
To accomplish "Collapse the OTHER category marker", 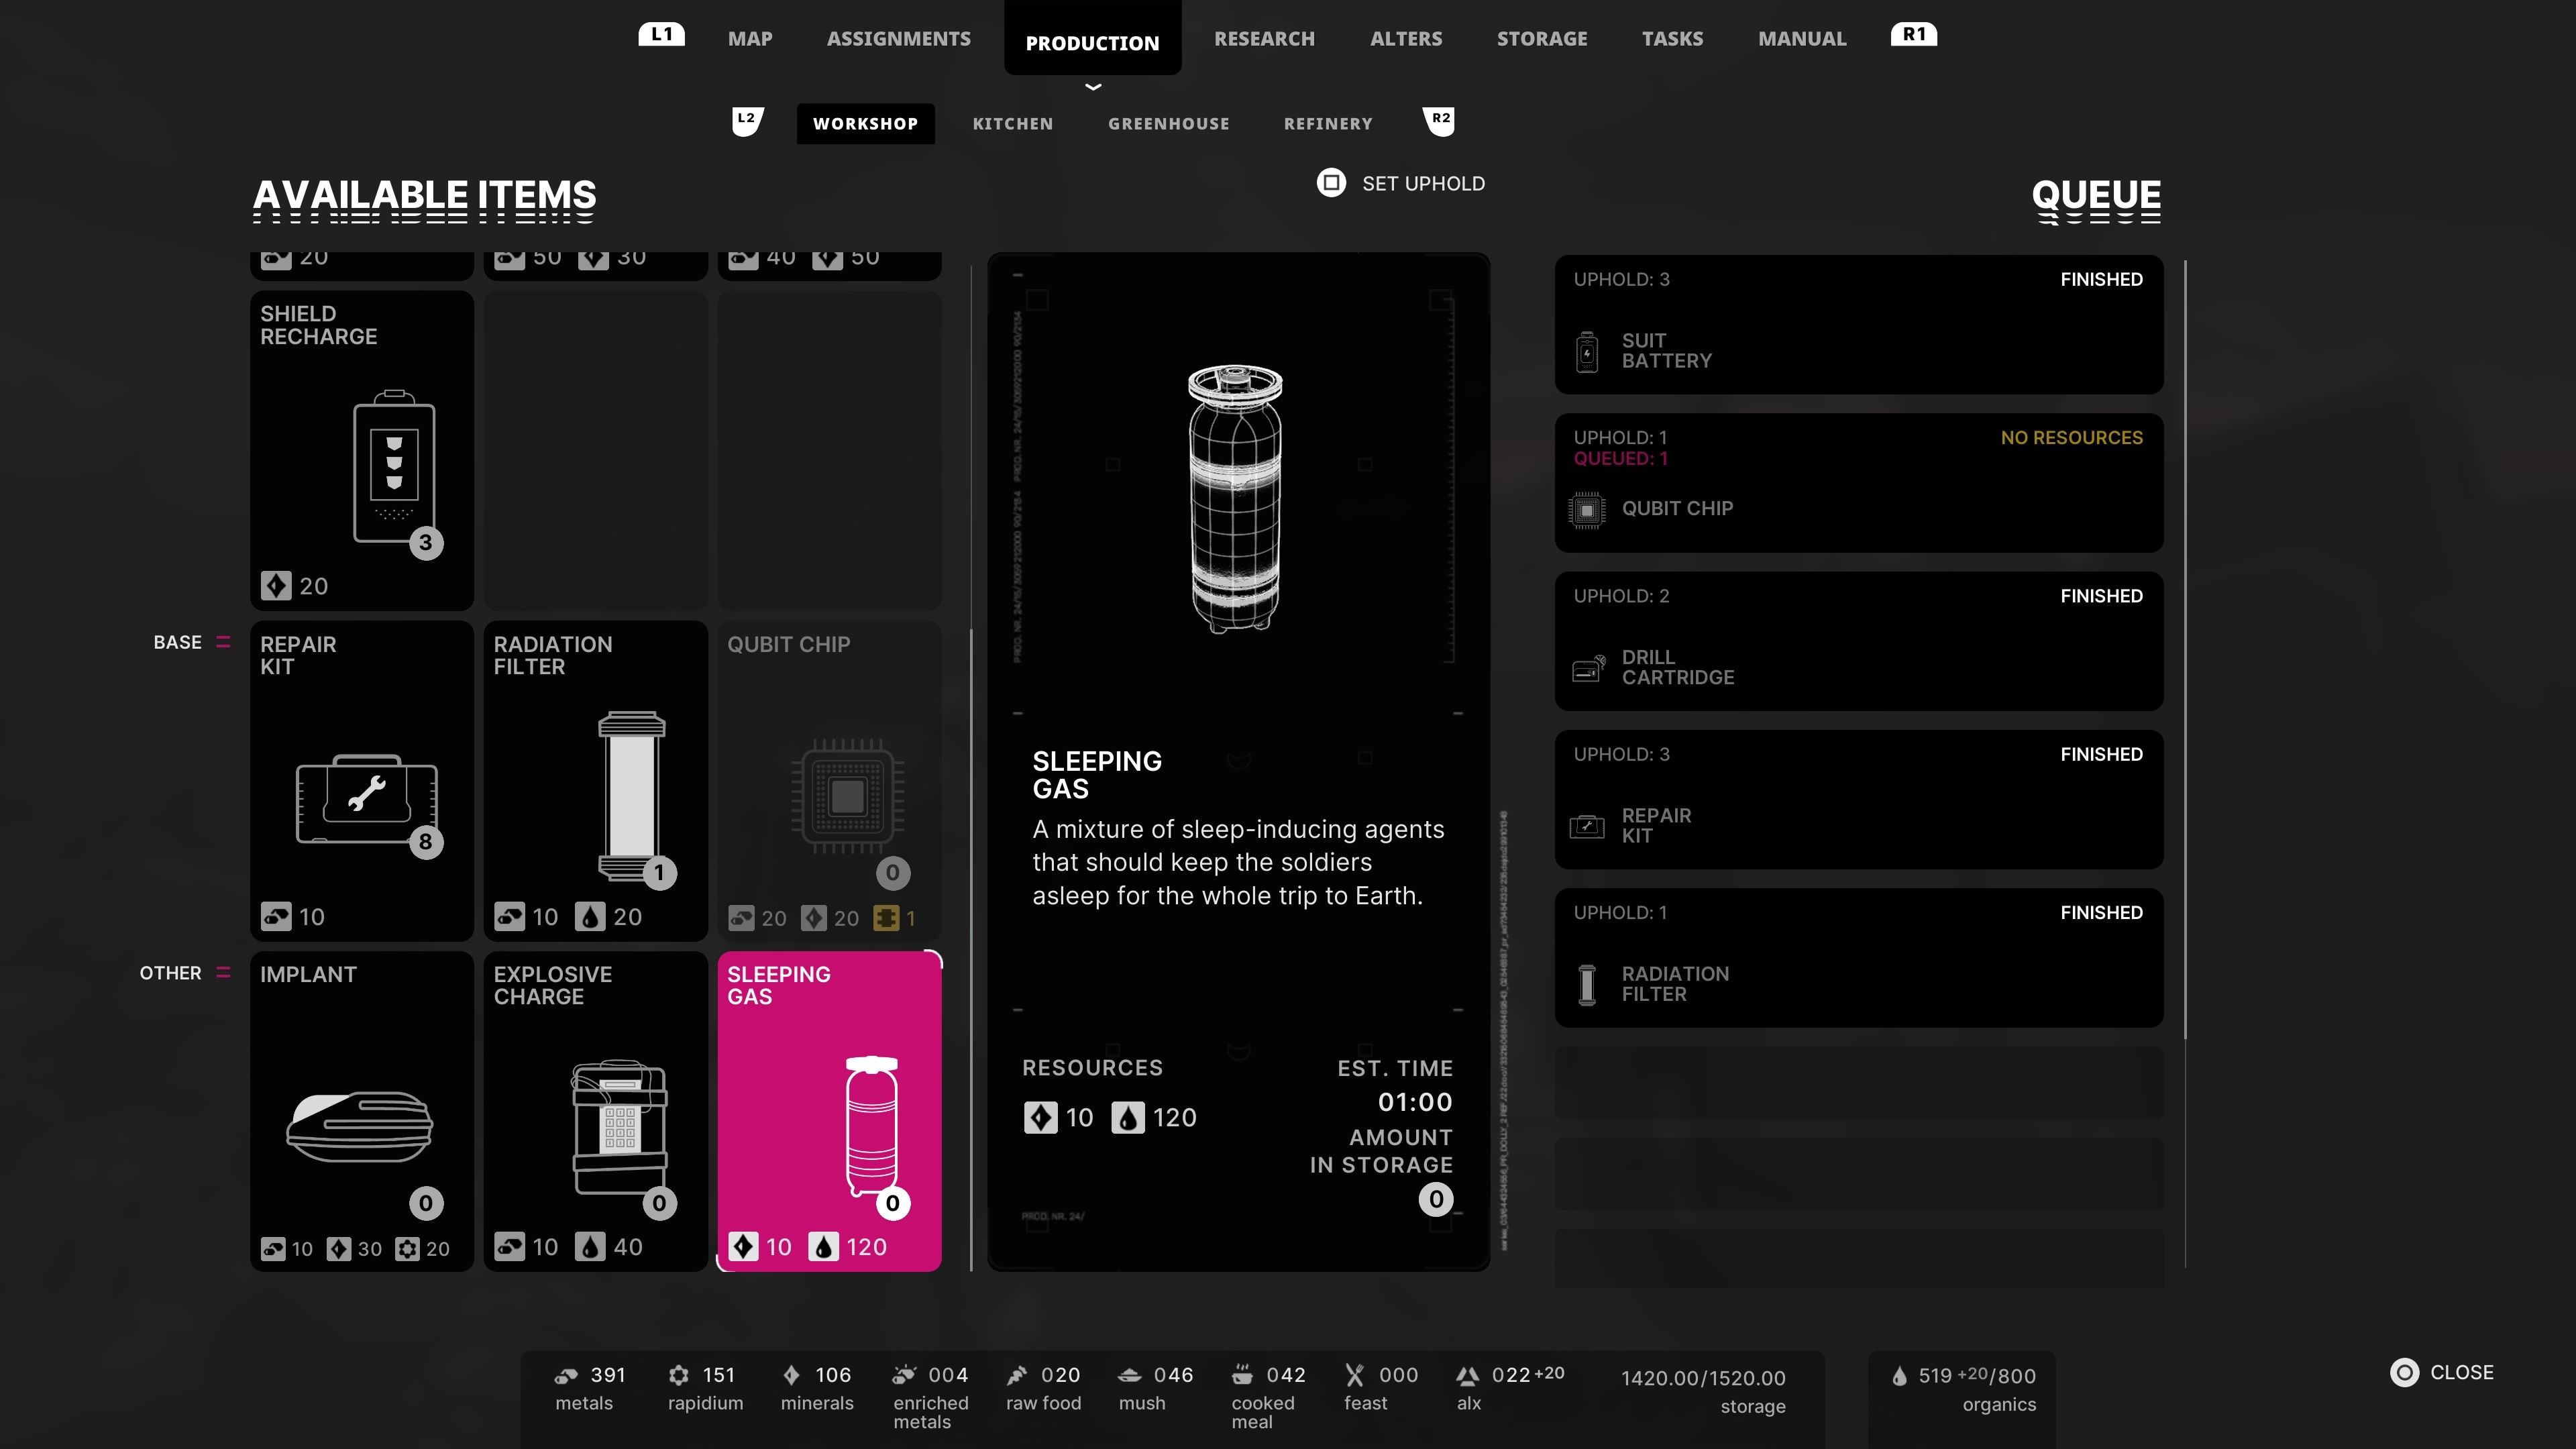I will pyautogui.click(x=223, y=972).
